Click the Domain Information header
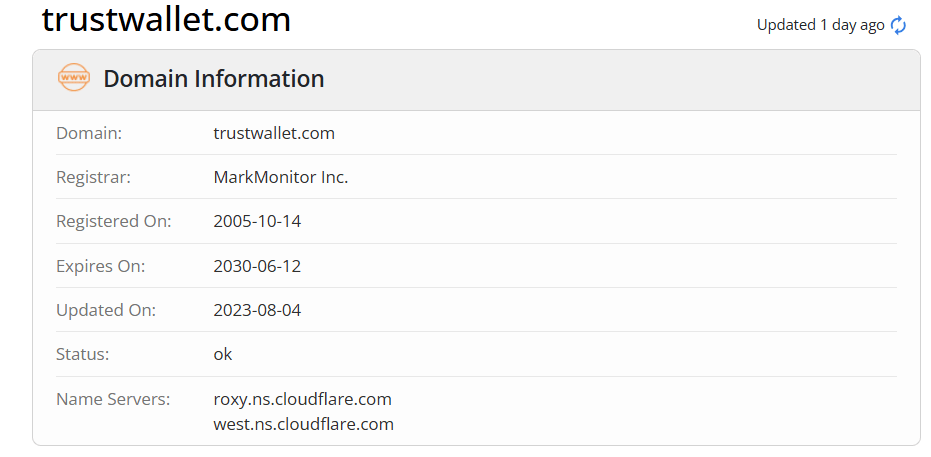The width and height of the screenshot is (931, 457). tap(214, 79)
